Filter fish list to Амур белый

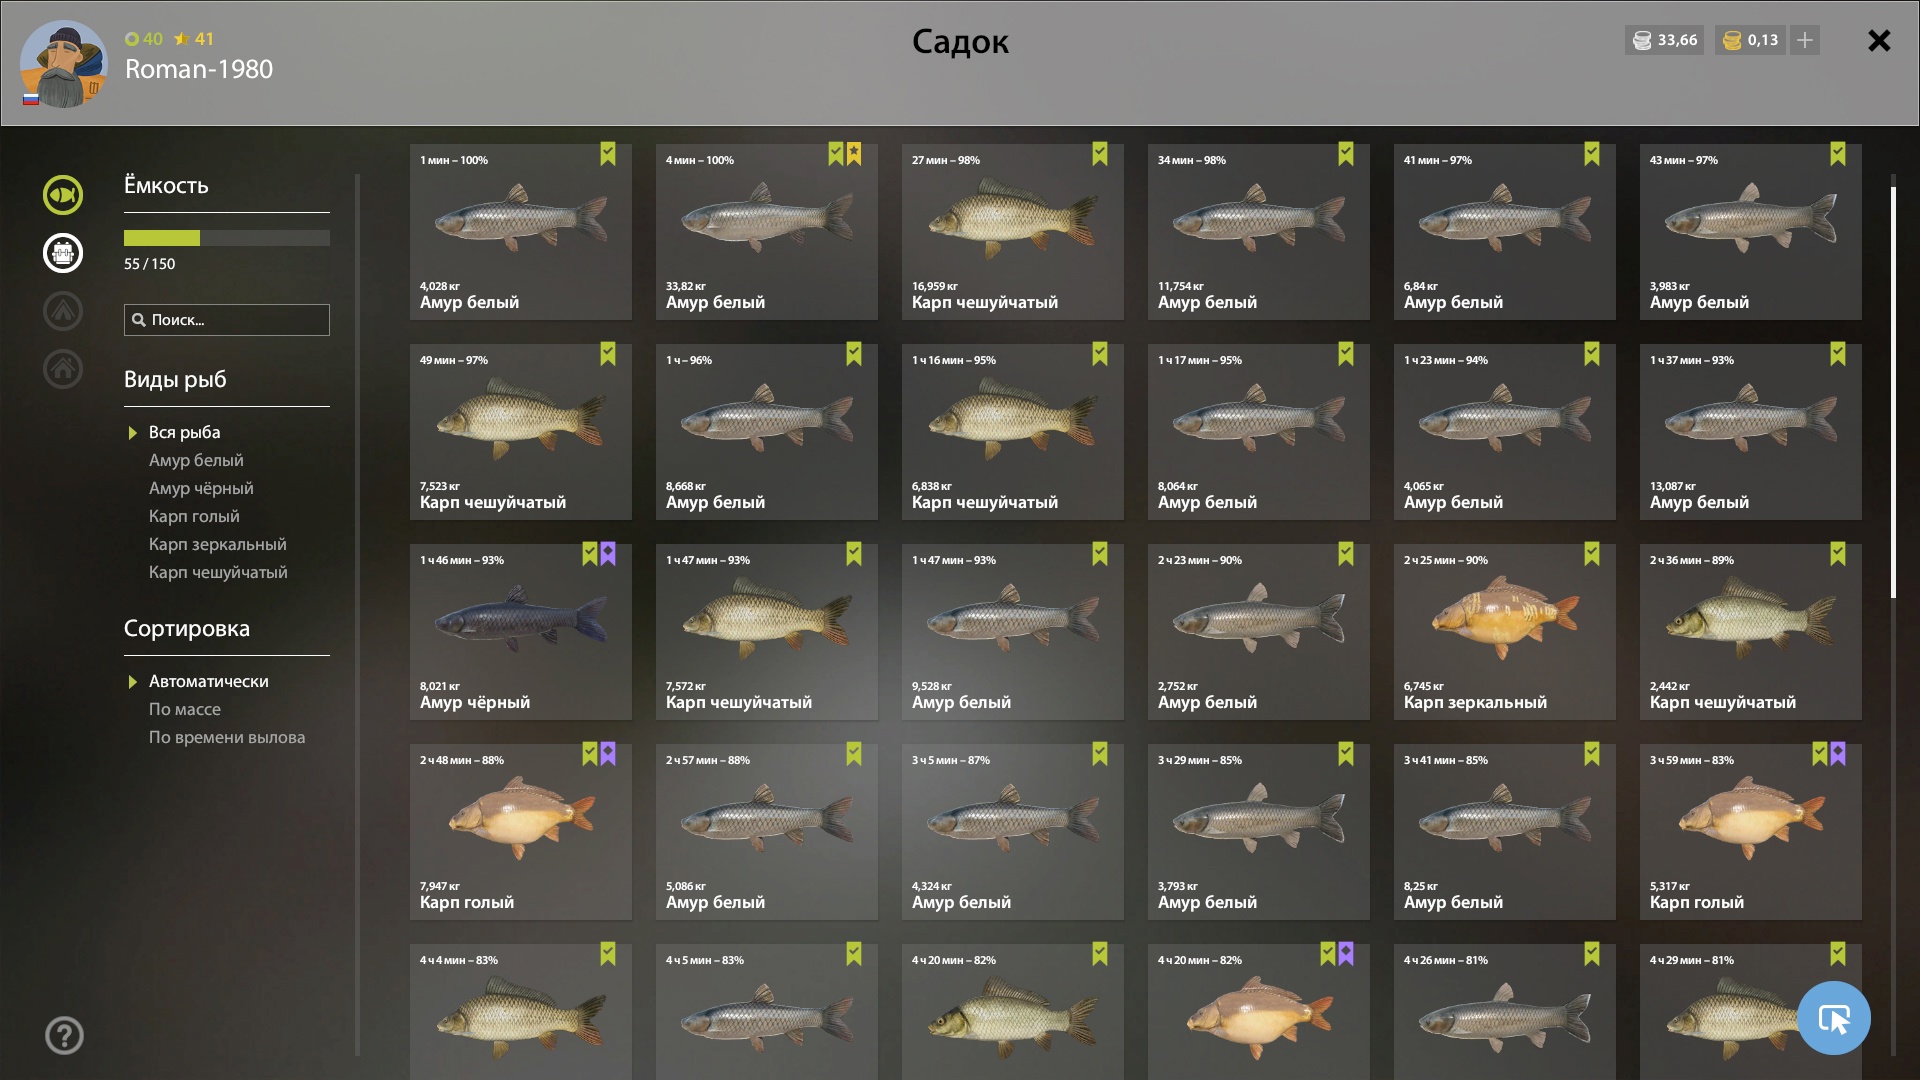pyautogui.click(x=196, y=460)
